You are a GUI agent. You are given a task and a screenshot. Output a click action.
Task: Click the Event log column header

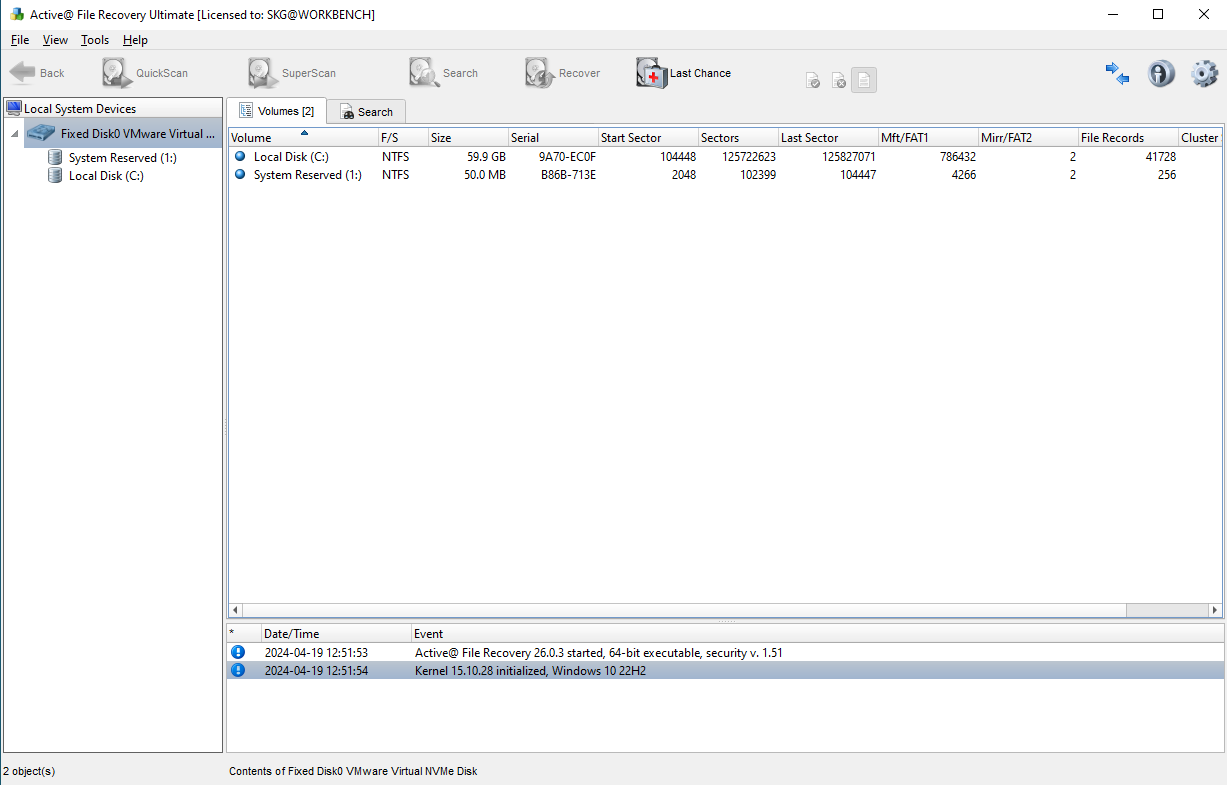click(x=817, y=633)
